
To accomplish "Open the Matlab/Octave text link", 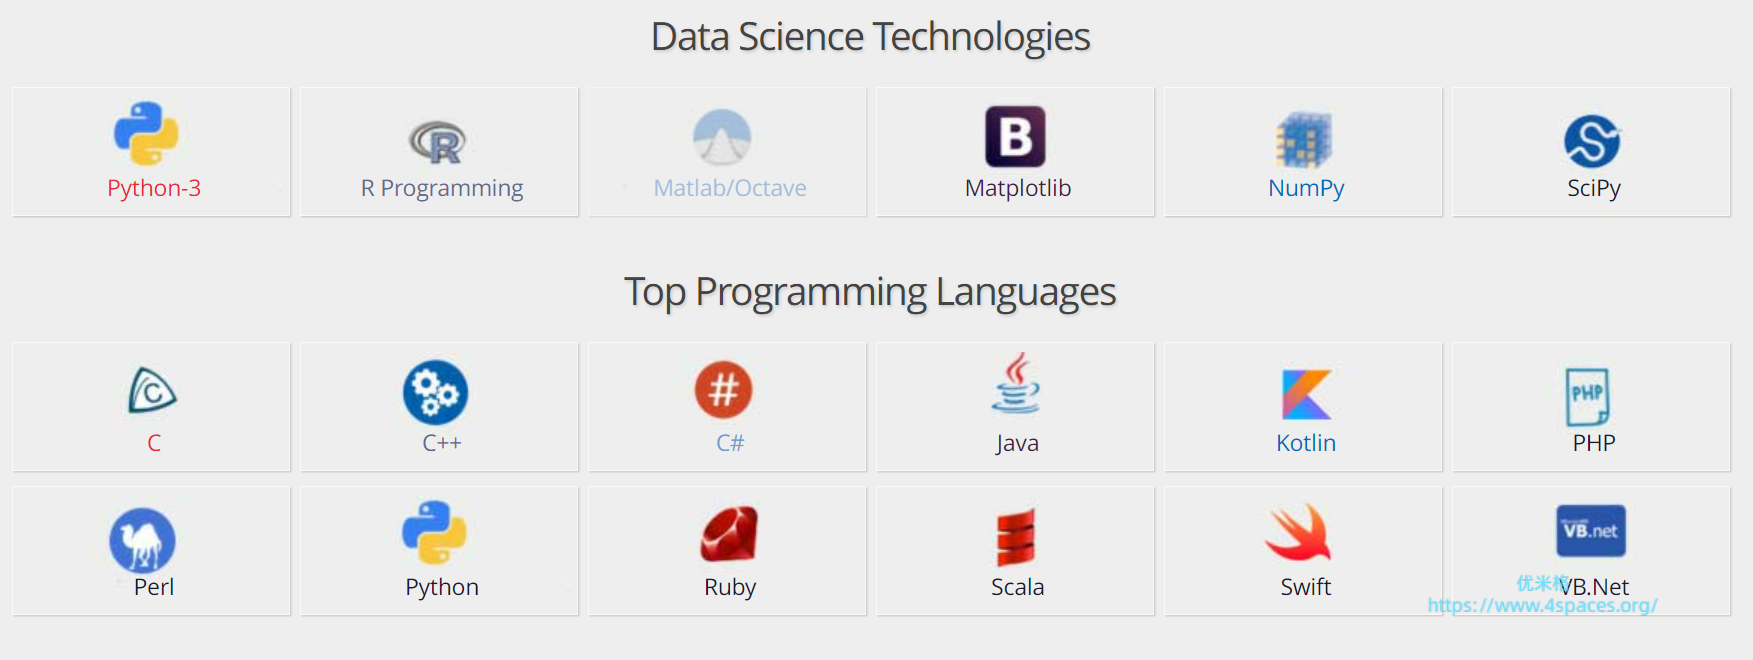I will coord(730,188).
